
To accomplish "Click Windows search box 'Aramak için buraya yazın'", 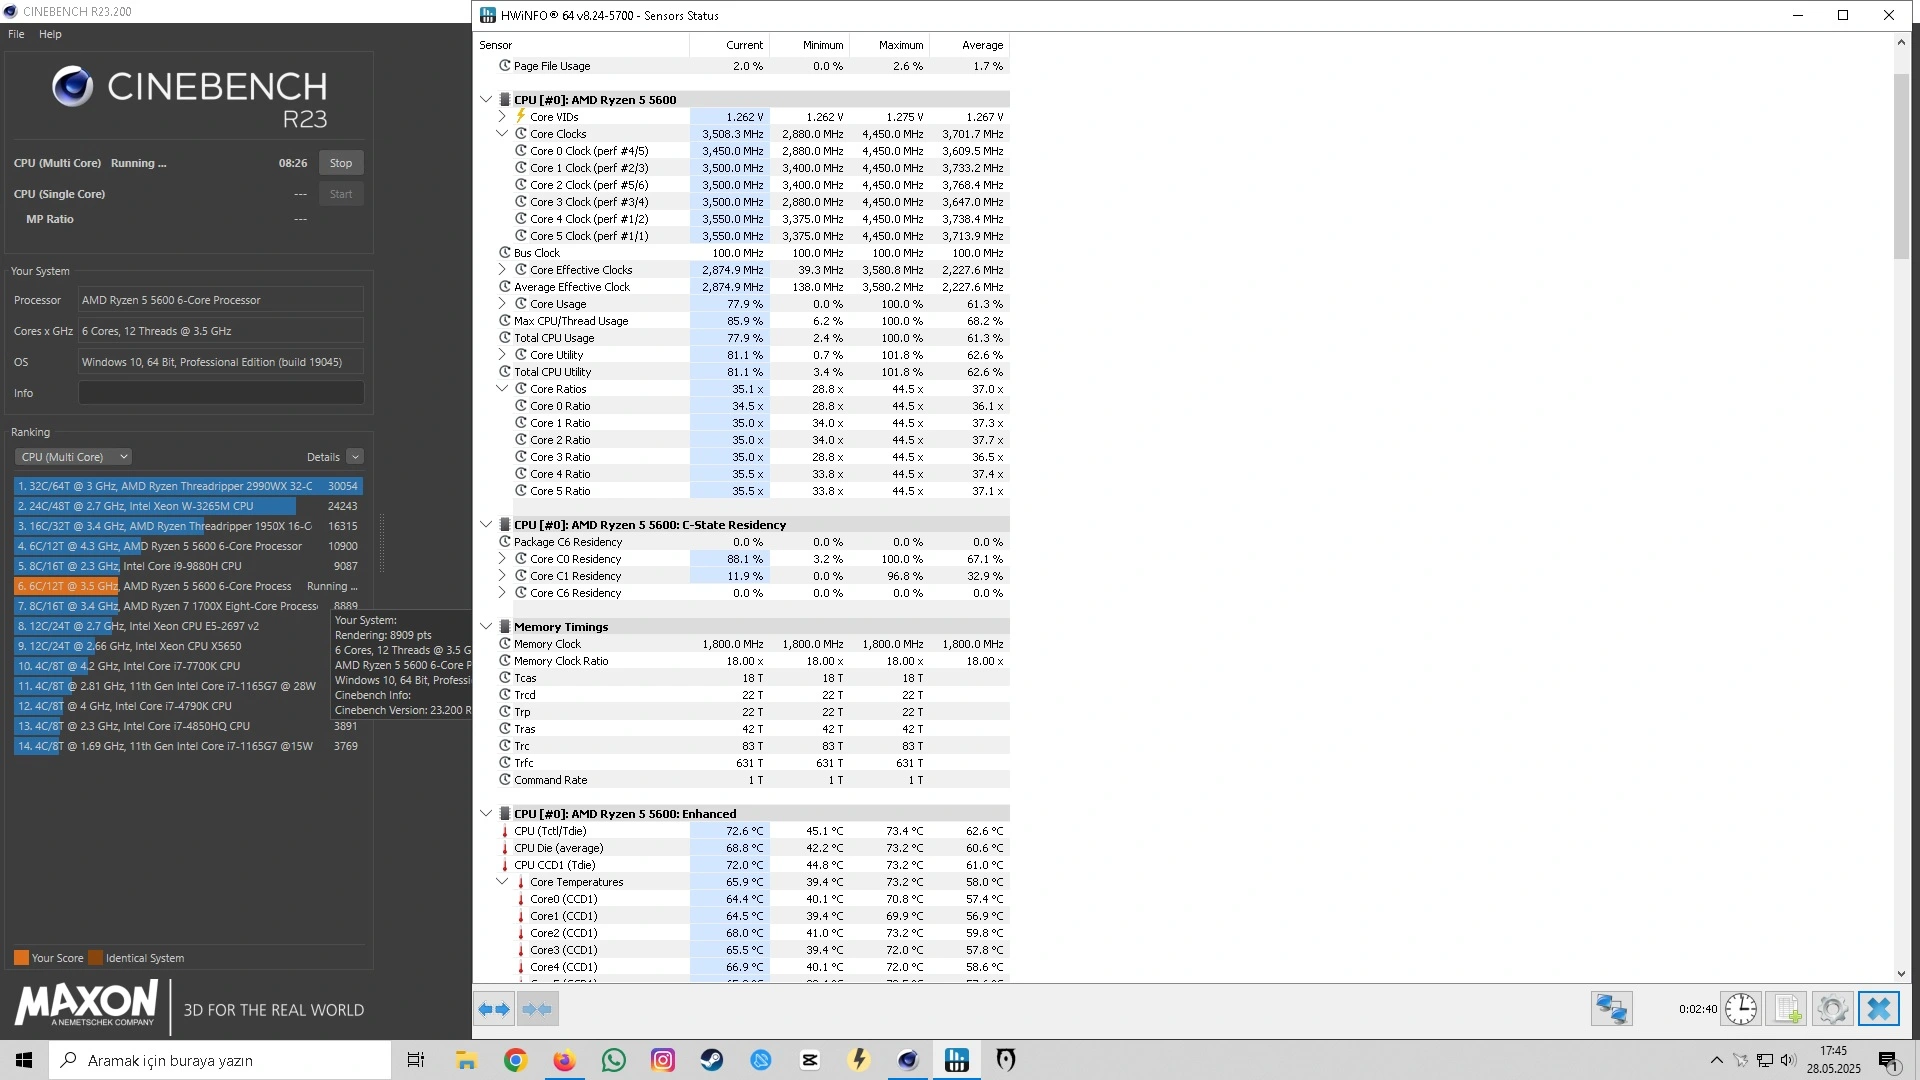I will pos(220,1060).
